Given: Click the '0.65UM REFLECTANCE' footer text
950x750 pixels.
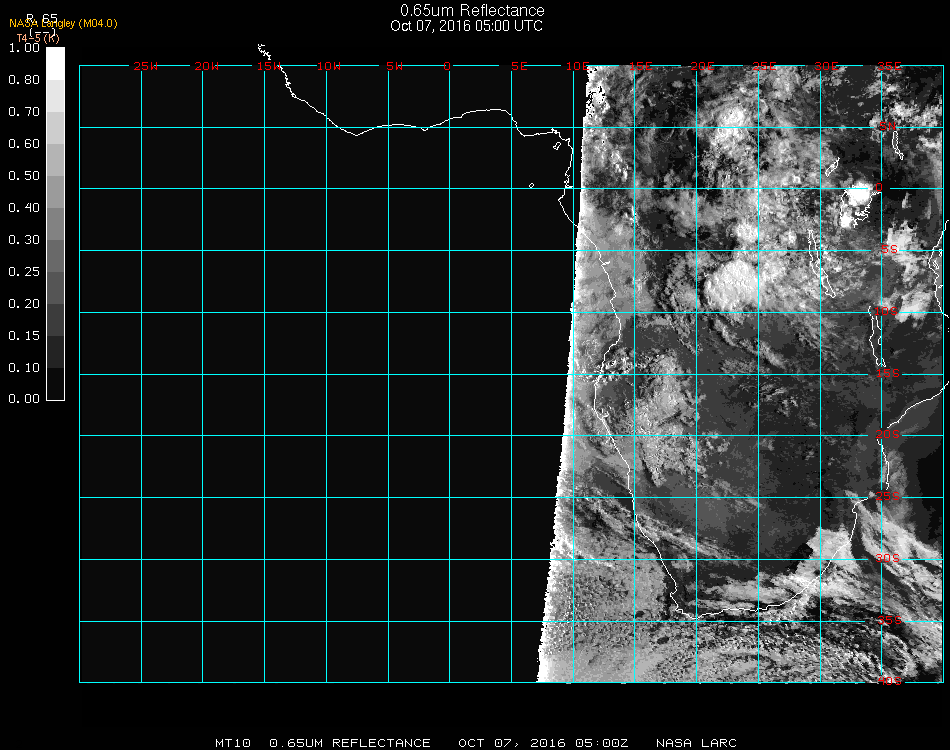Looking at the screenshot, I should click(350, 743).
